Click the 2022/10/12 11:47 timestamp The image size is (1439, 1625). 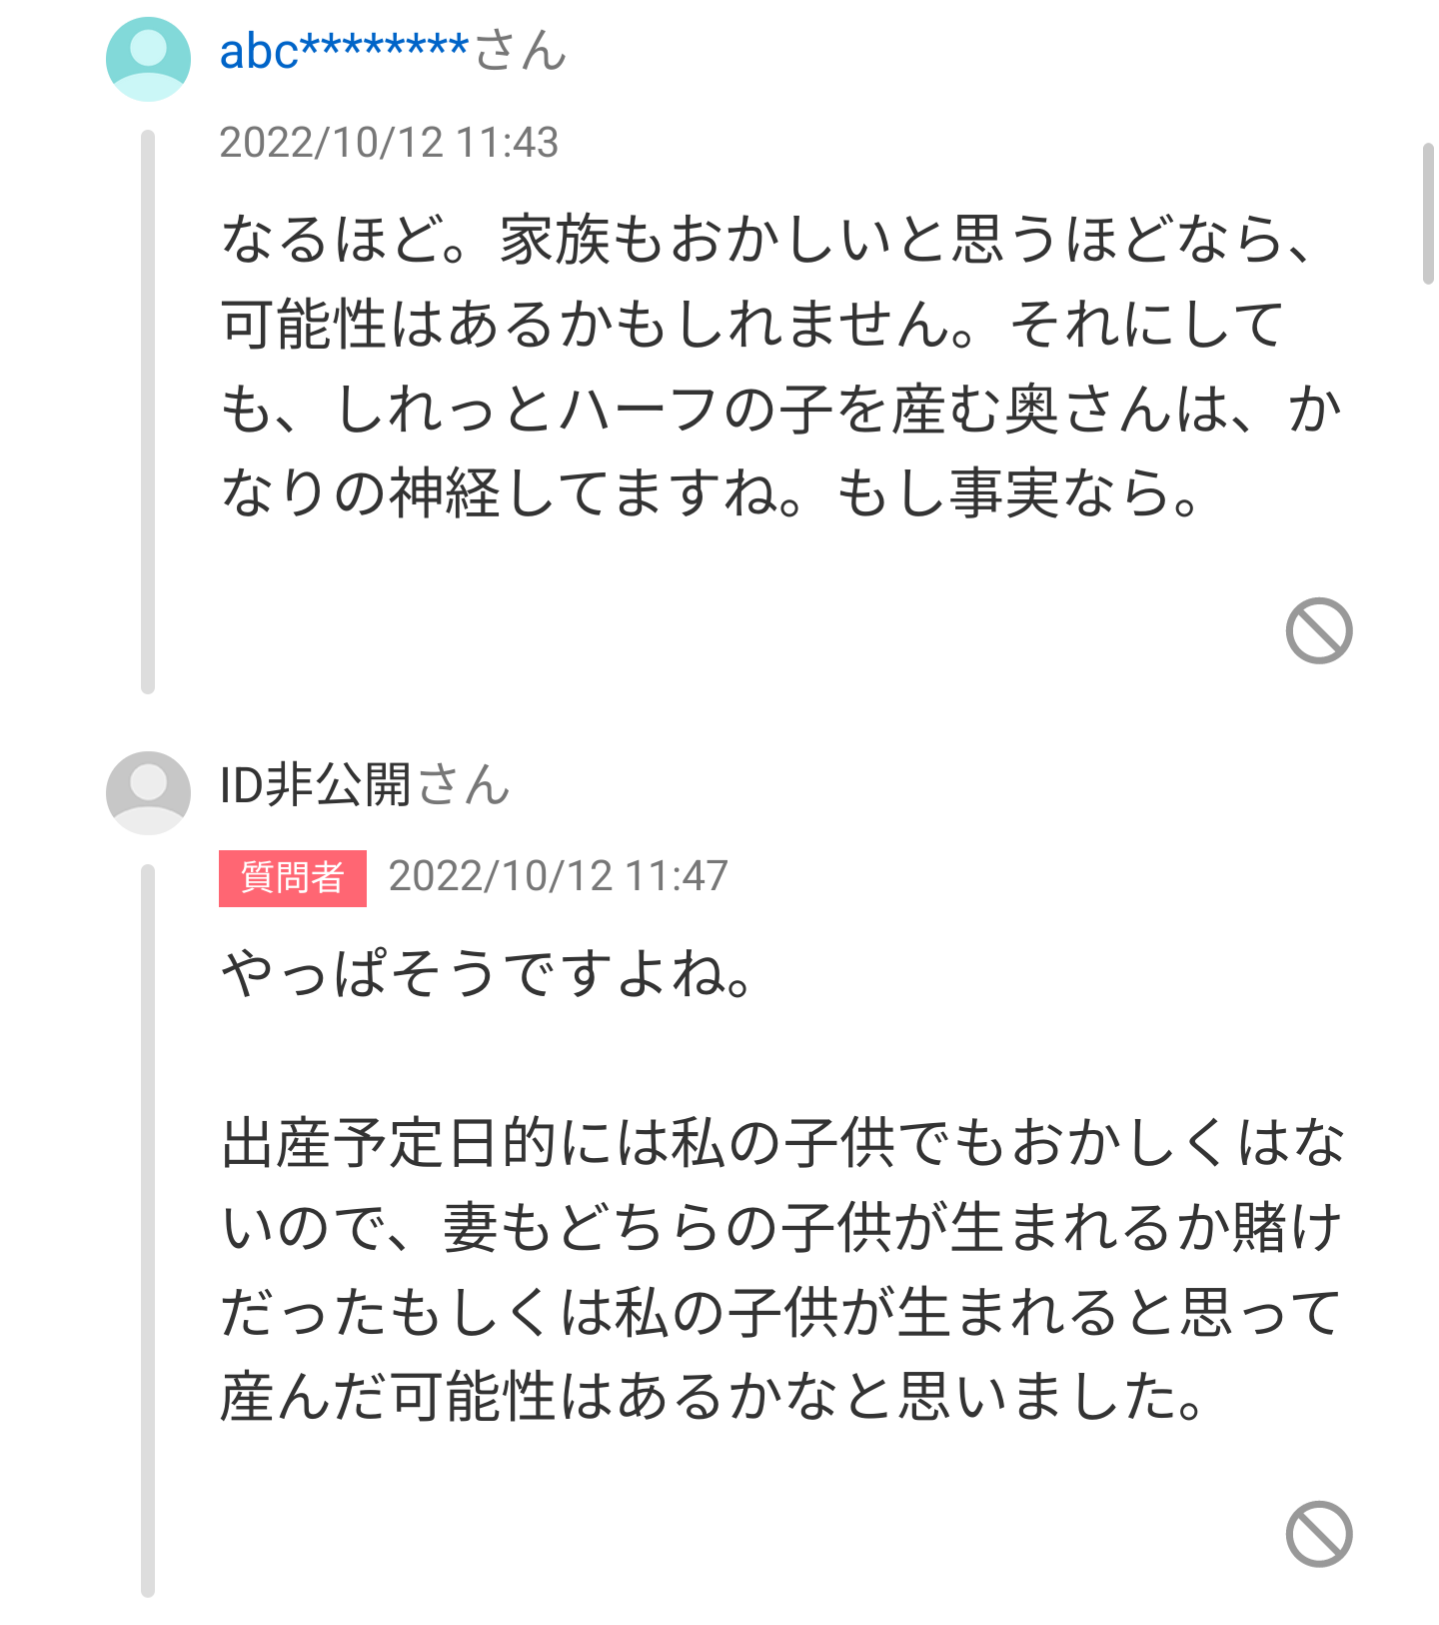click(x=558, y=877)
